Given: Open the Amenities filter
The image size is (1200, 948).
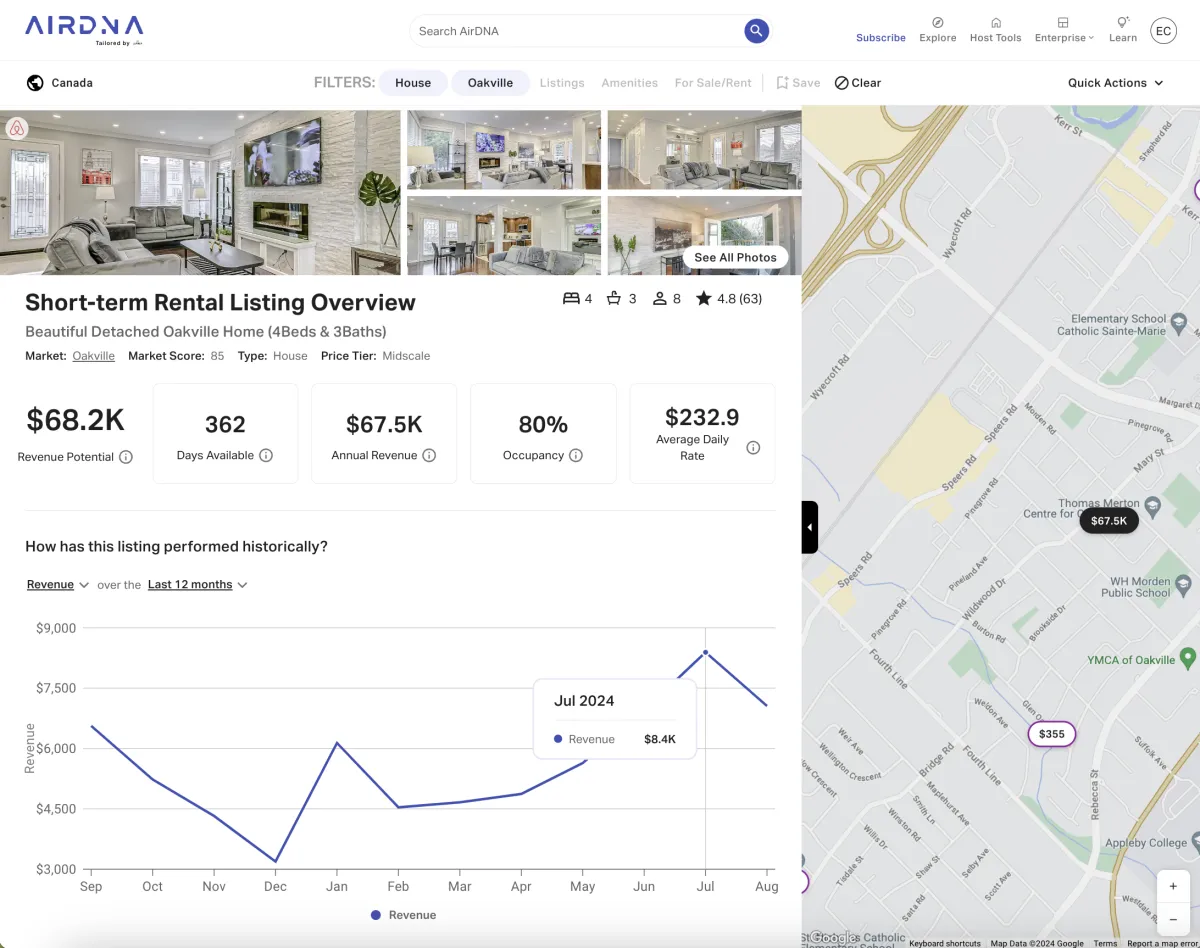Looking at the screenshot, I should point(629,83).
